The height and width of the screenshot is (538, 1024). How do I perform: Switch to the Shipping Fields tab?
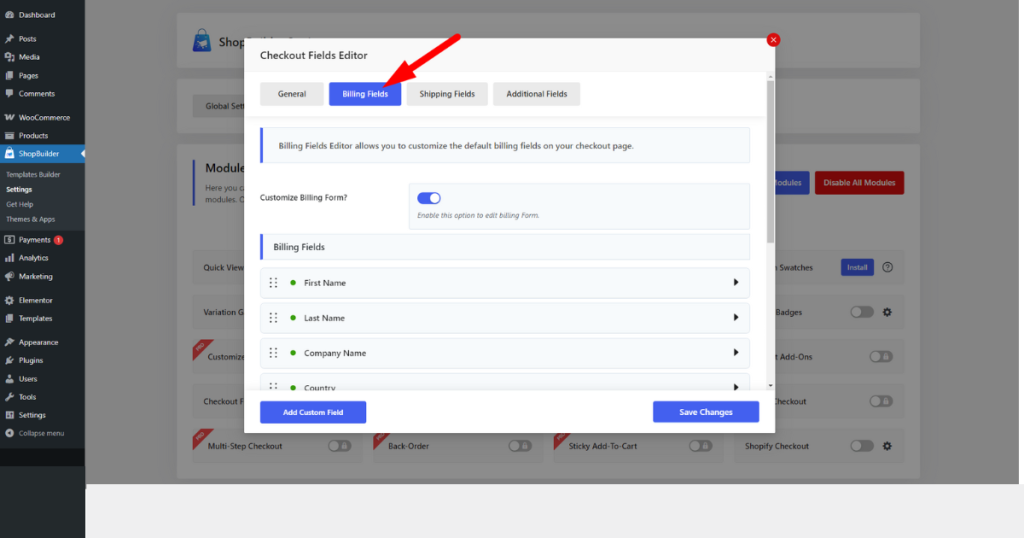(447, 94)
